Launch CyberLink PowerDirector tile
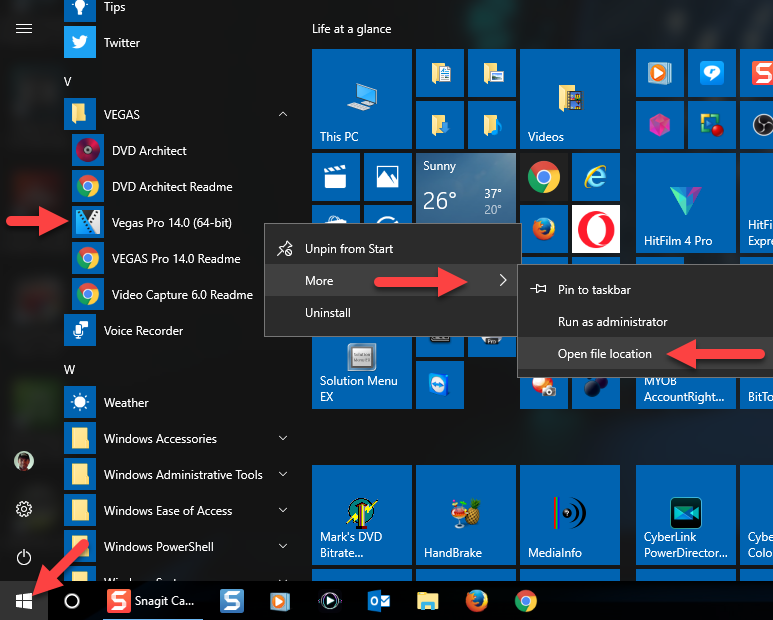773x620 pixels. [x=685, y=515]
